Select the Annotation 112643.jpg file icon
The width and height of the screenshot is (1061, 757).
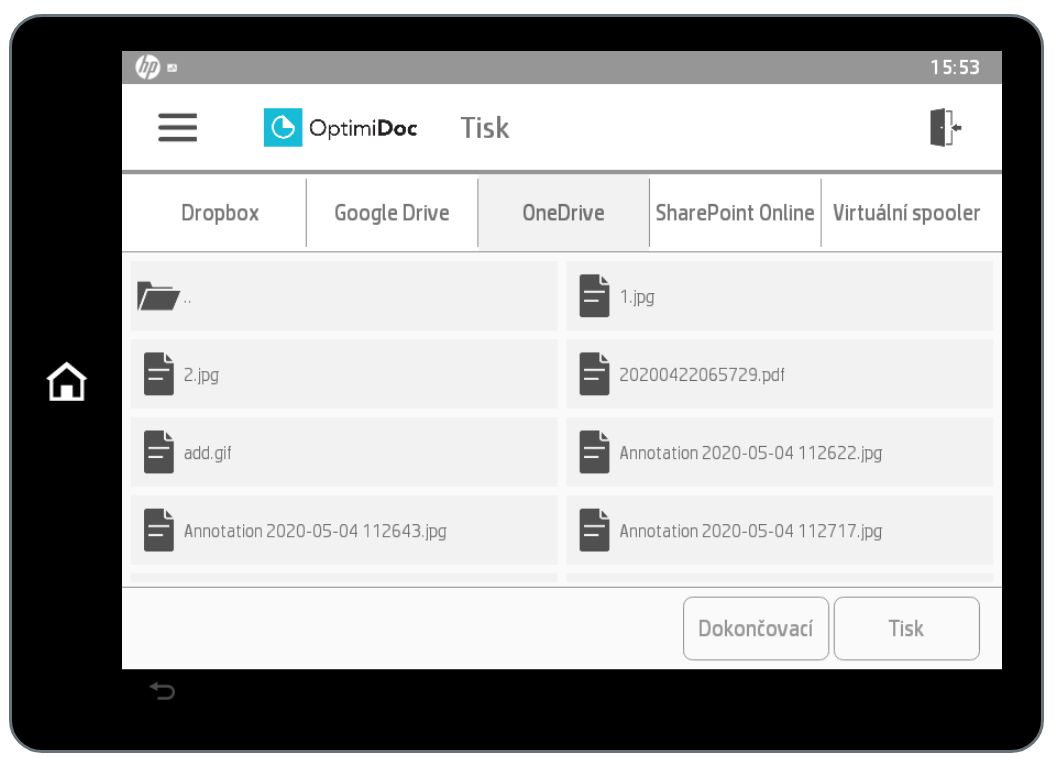pyautogui.click(x=158, y=530)
